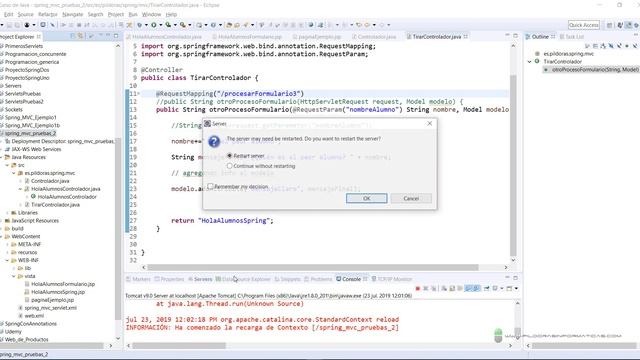The width and height of the screenshot is (640, 360).
Task: Click the green Run icon in toolbar
Action: click(154, 25)
